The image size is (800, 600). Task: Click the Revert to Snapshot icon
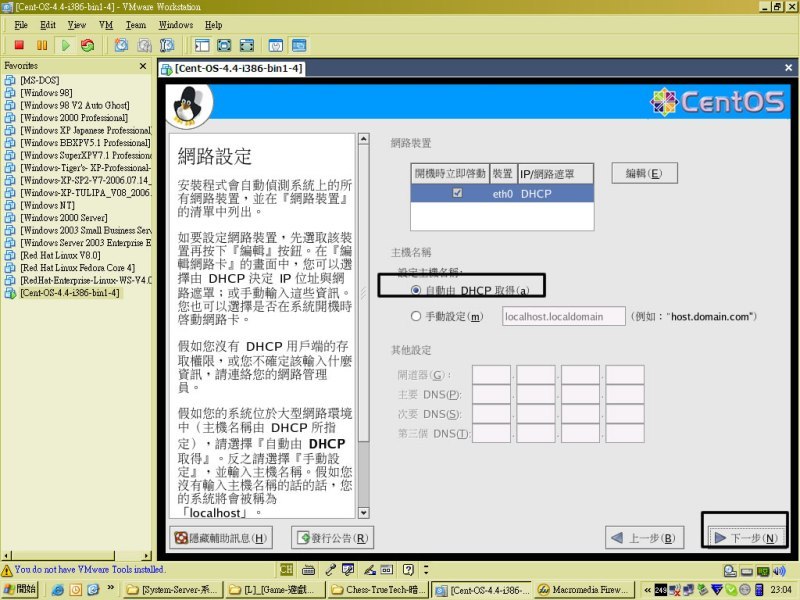click(144, 45)
